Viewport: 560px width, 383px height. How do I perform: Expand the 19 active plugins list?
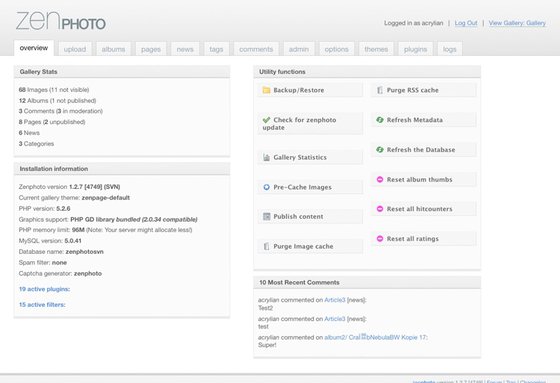click(44, 289)
